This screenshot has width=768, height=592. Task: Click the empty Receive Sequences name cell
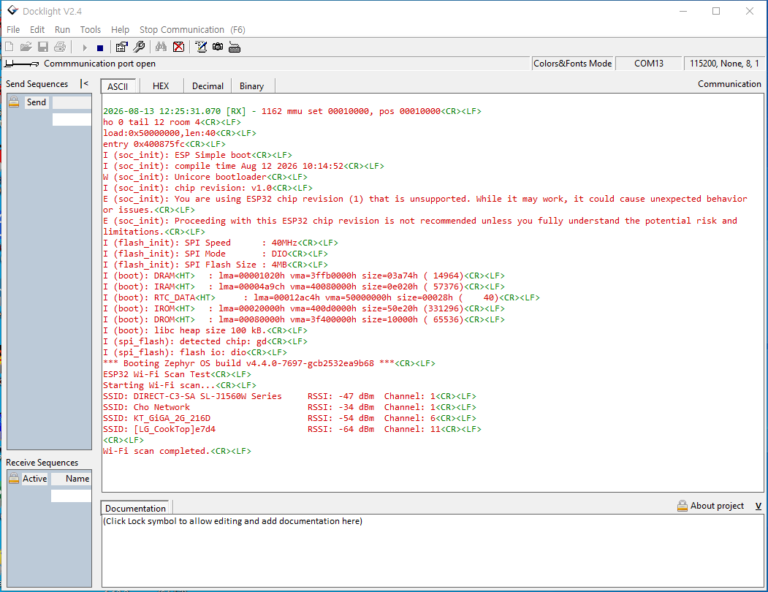click(71, 496)
